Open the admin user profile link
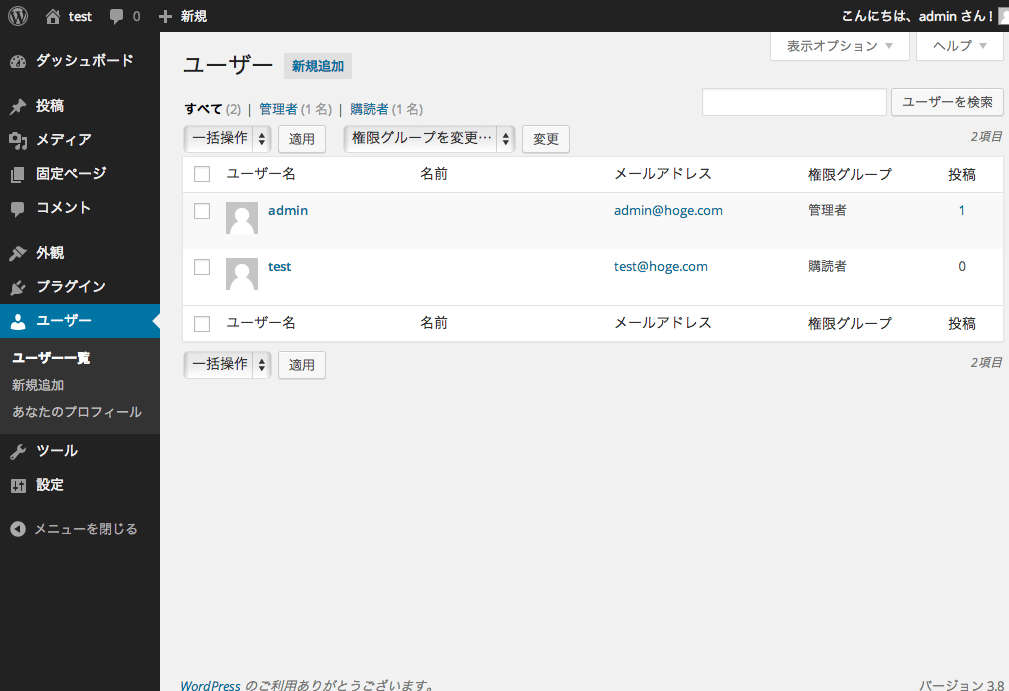 (287, 210)
